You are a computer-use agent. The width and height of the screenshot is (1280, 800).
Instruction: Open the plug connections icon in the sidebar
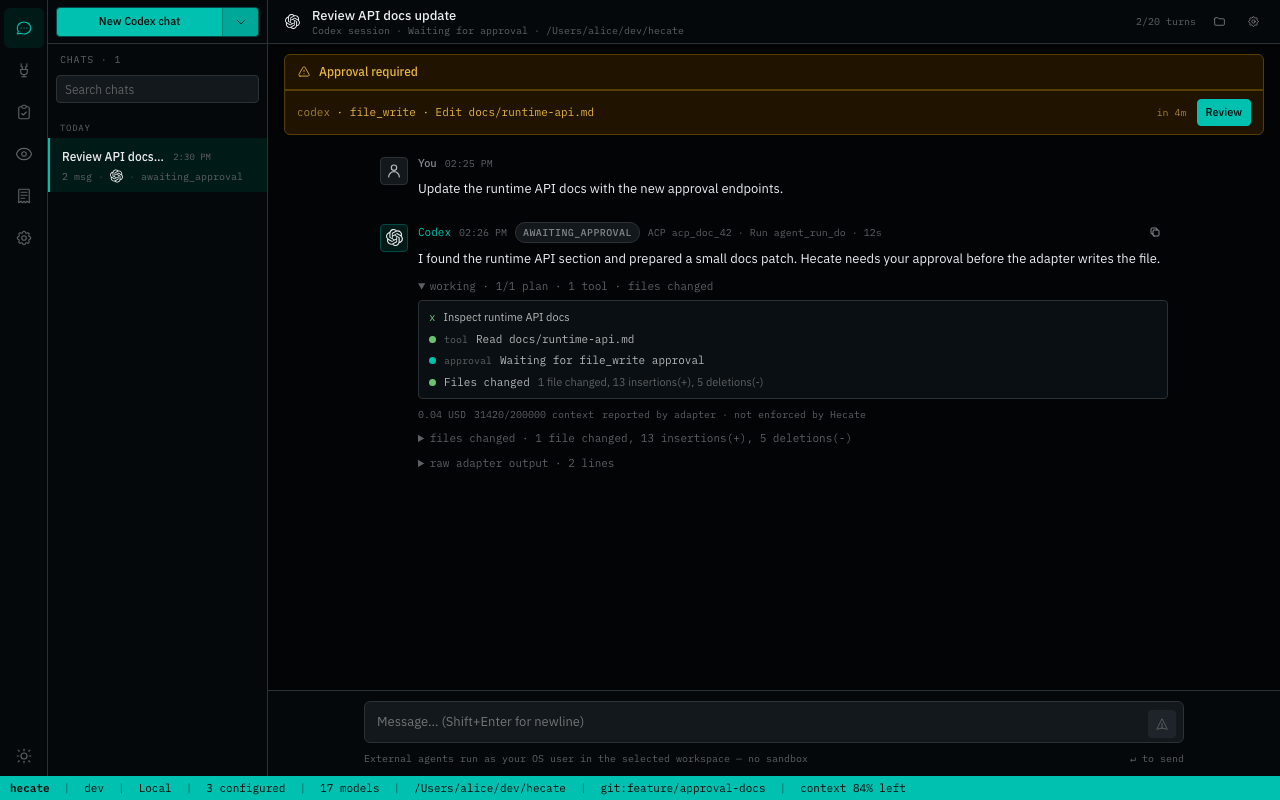coord(24,70)
